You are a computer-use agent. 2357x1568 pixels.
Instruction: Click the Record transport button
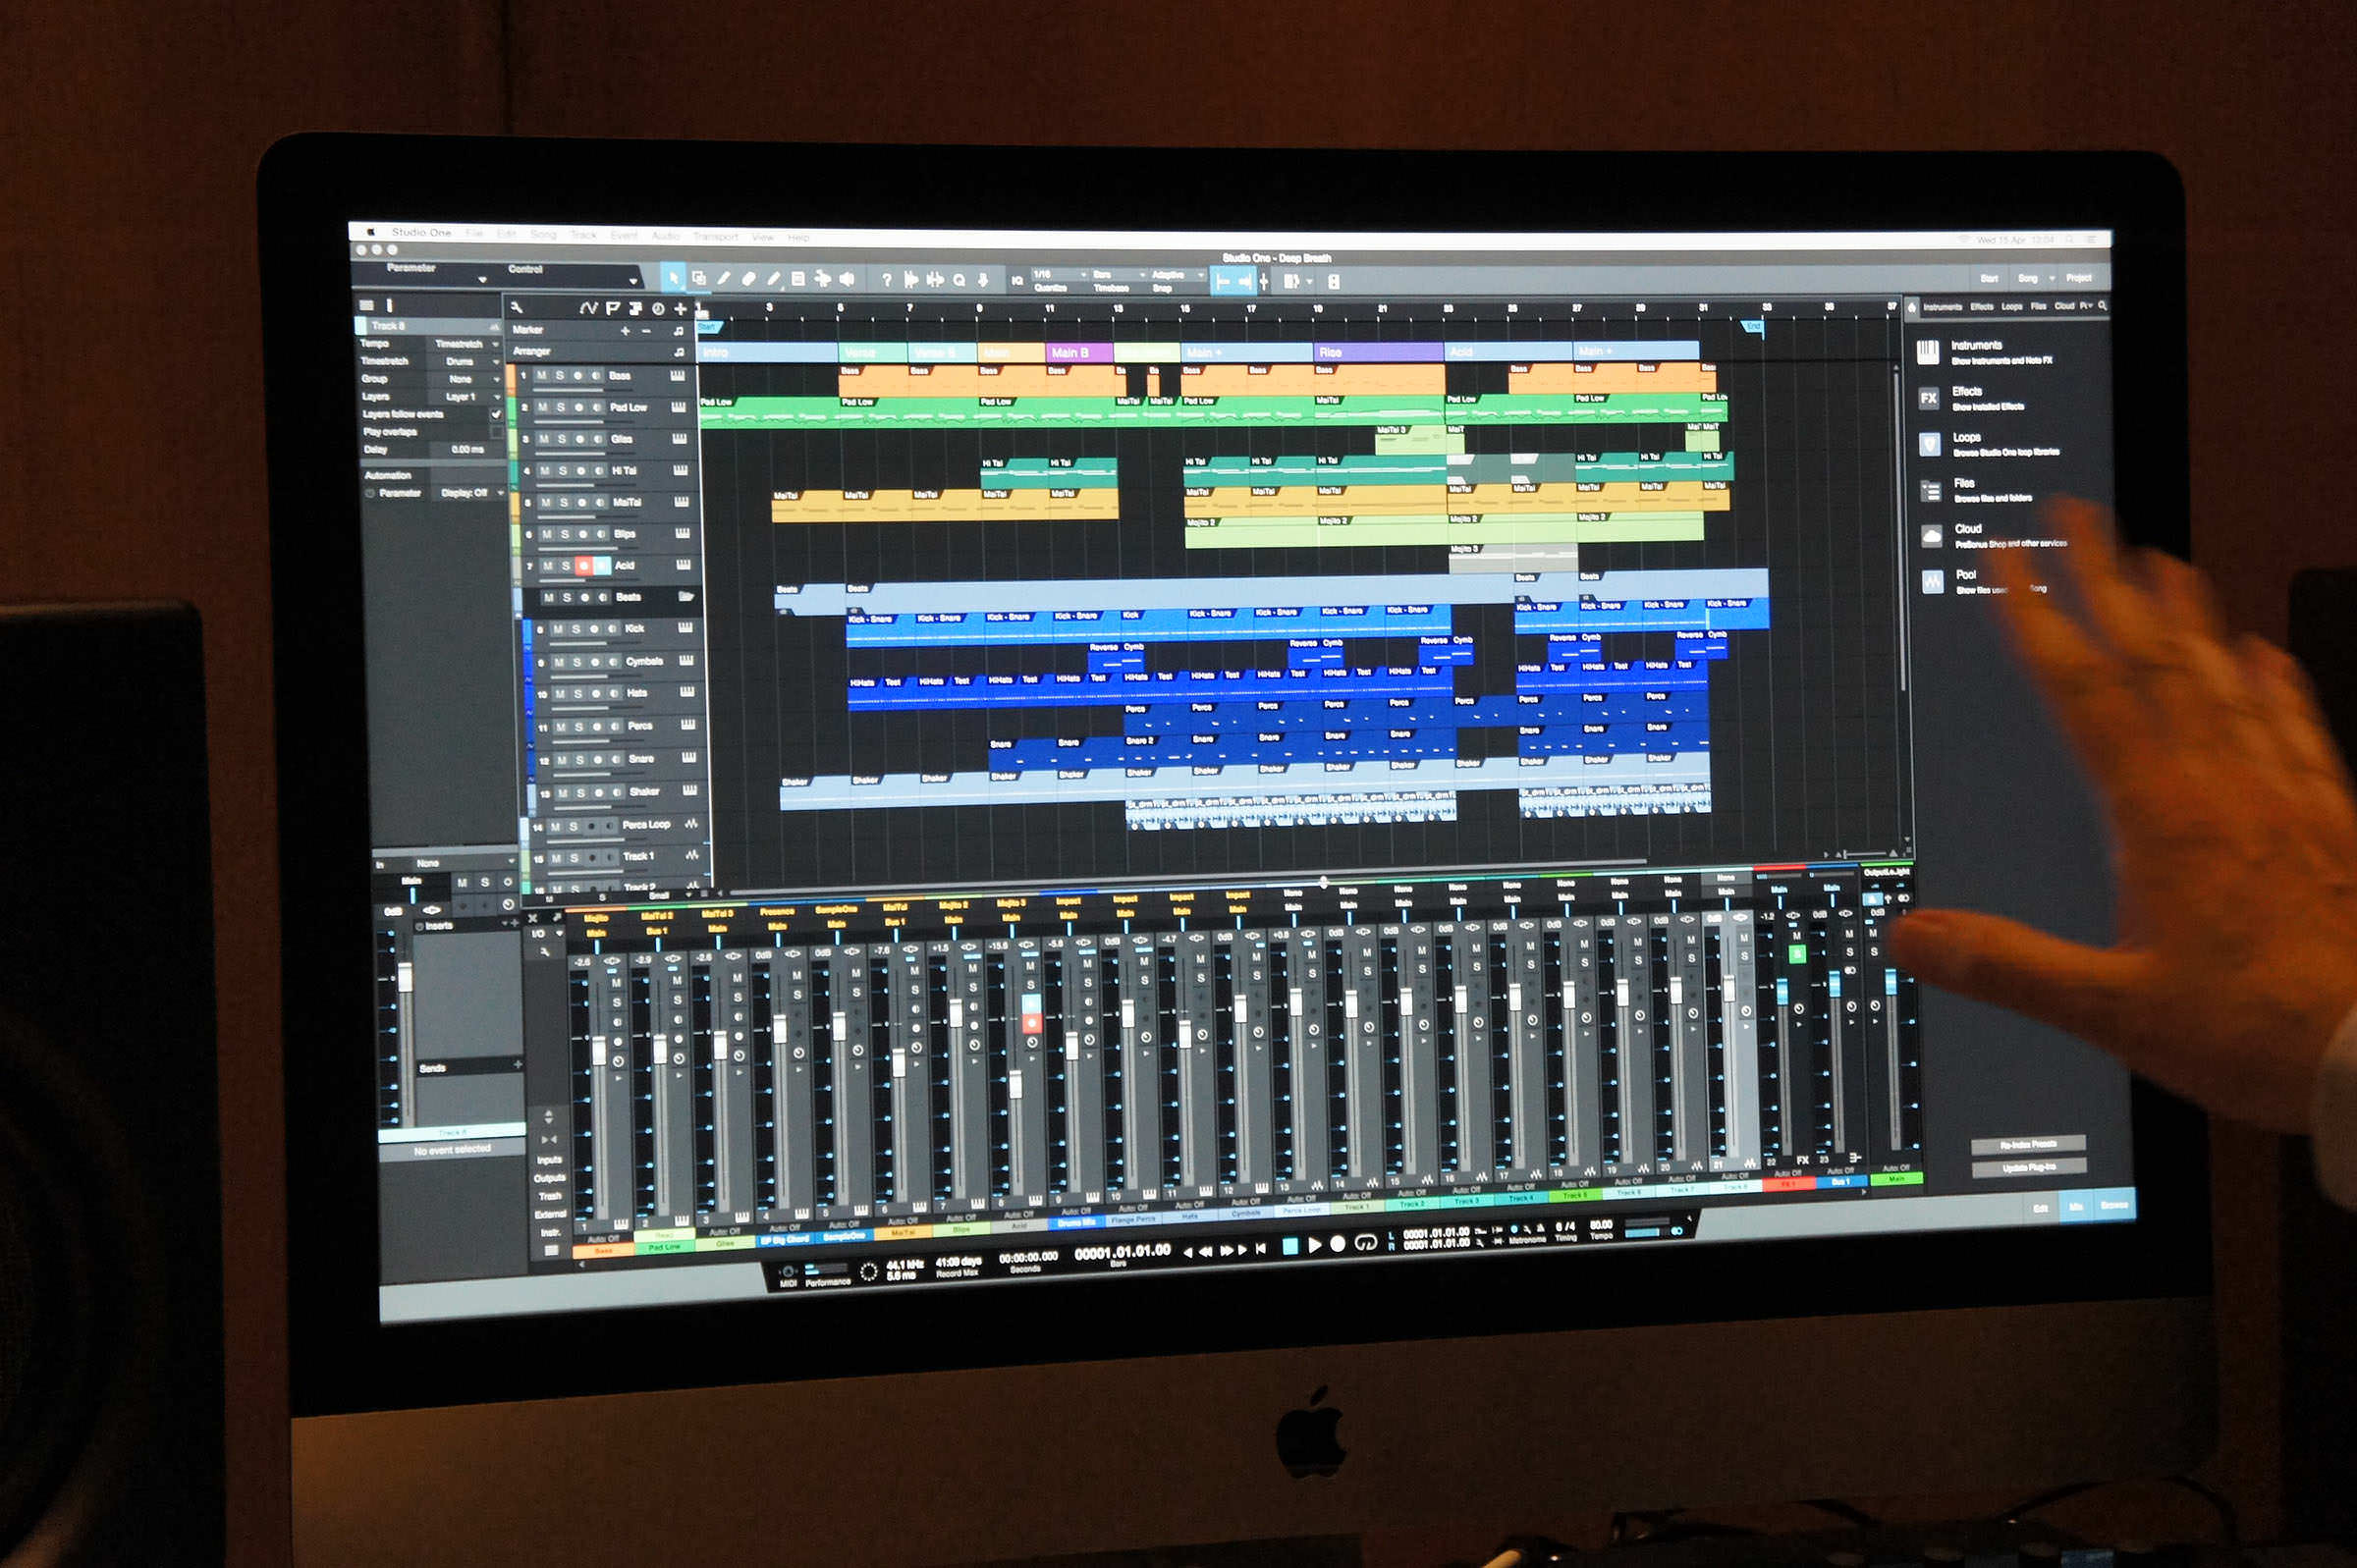pos(1338,1243)
